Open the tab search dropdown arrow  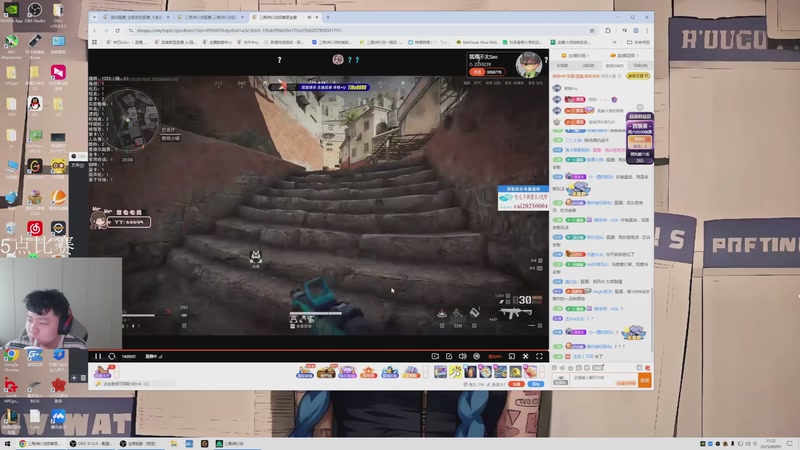94,17
